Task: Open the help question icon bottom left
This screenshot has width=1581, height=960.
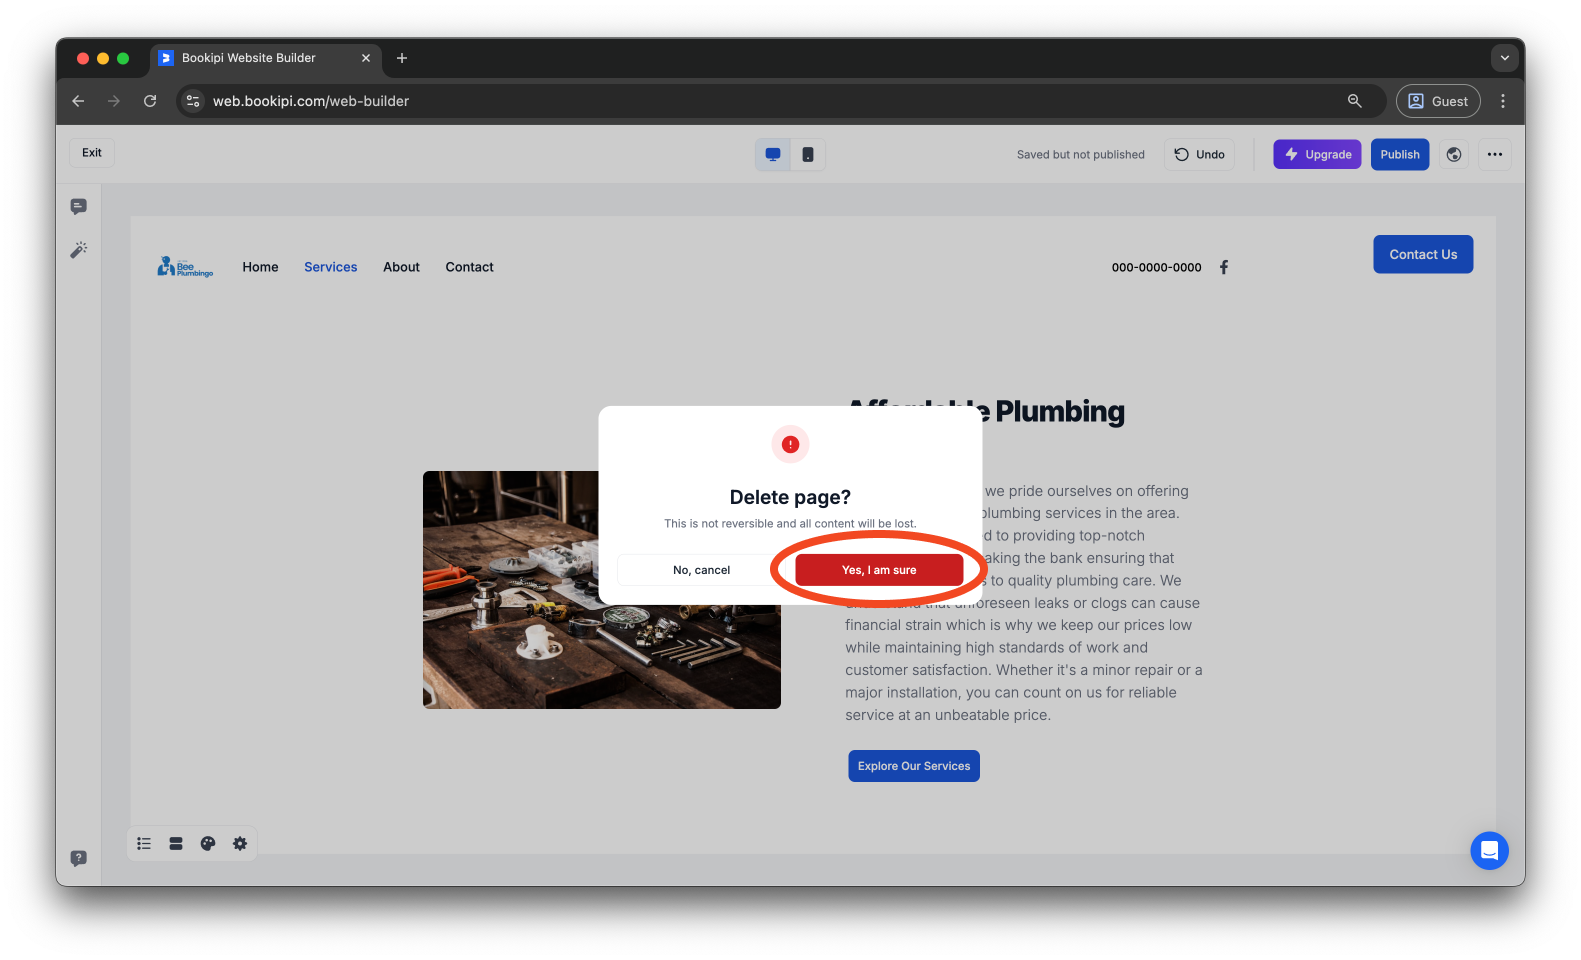Action: tap(79, 859)
